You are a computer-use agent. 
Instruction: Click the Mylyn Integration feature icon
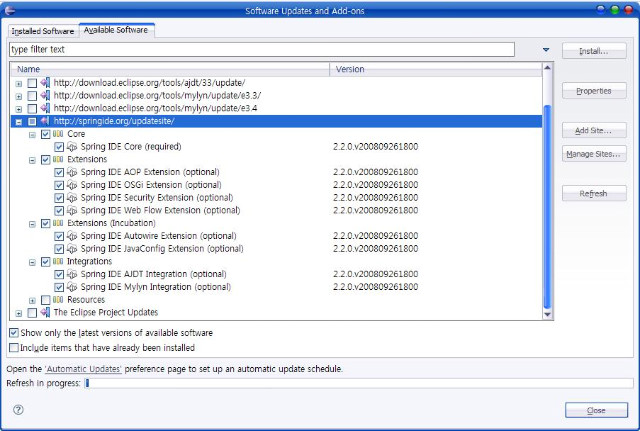(x=72, y=287)
